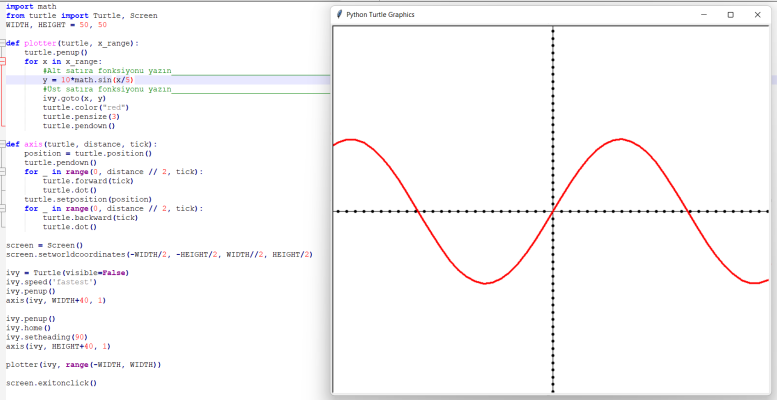
Task: Click the 'turtle.backward(tick)' line
Action: coord(90,218)
